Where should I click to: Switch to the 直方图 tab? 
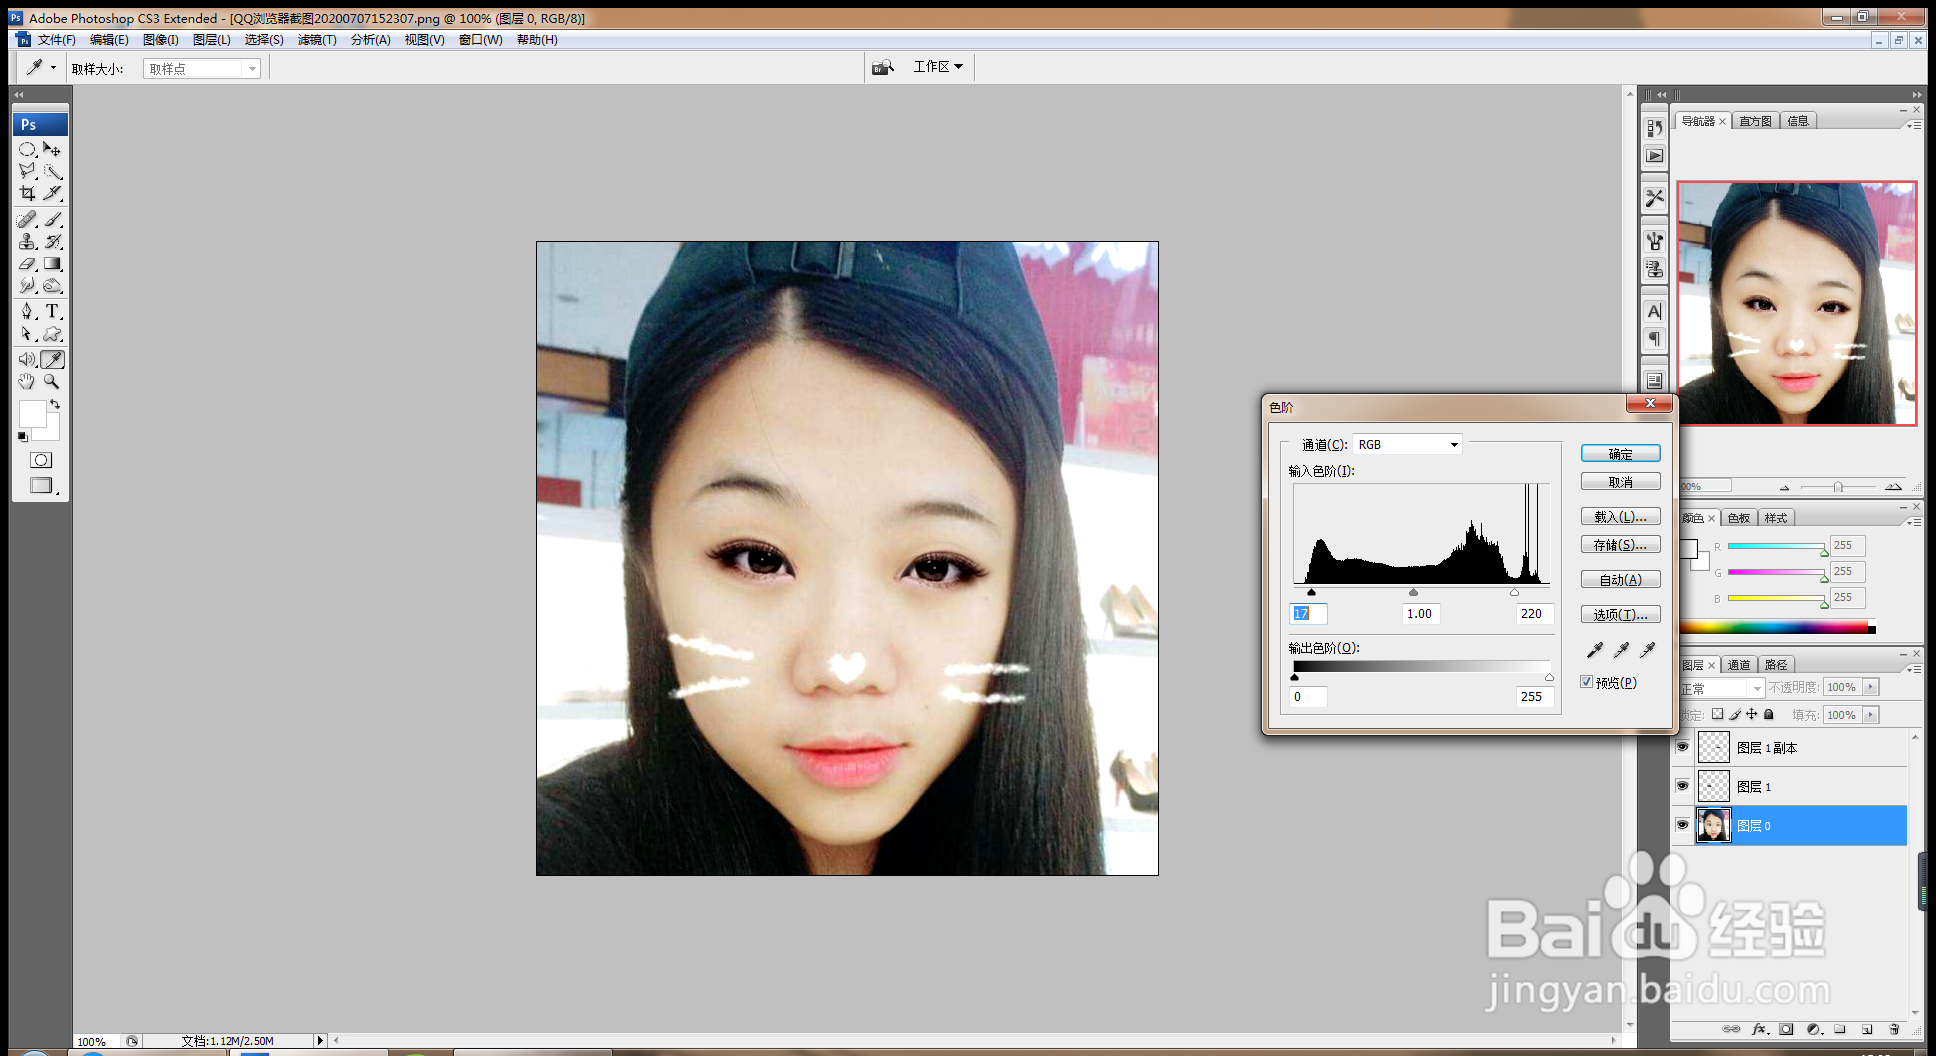pos(1755,121)
